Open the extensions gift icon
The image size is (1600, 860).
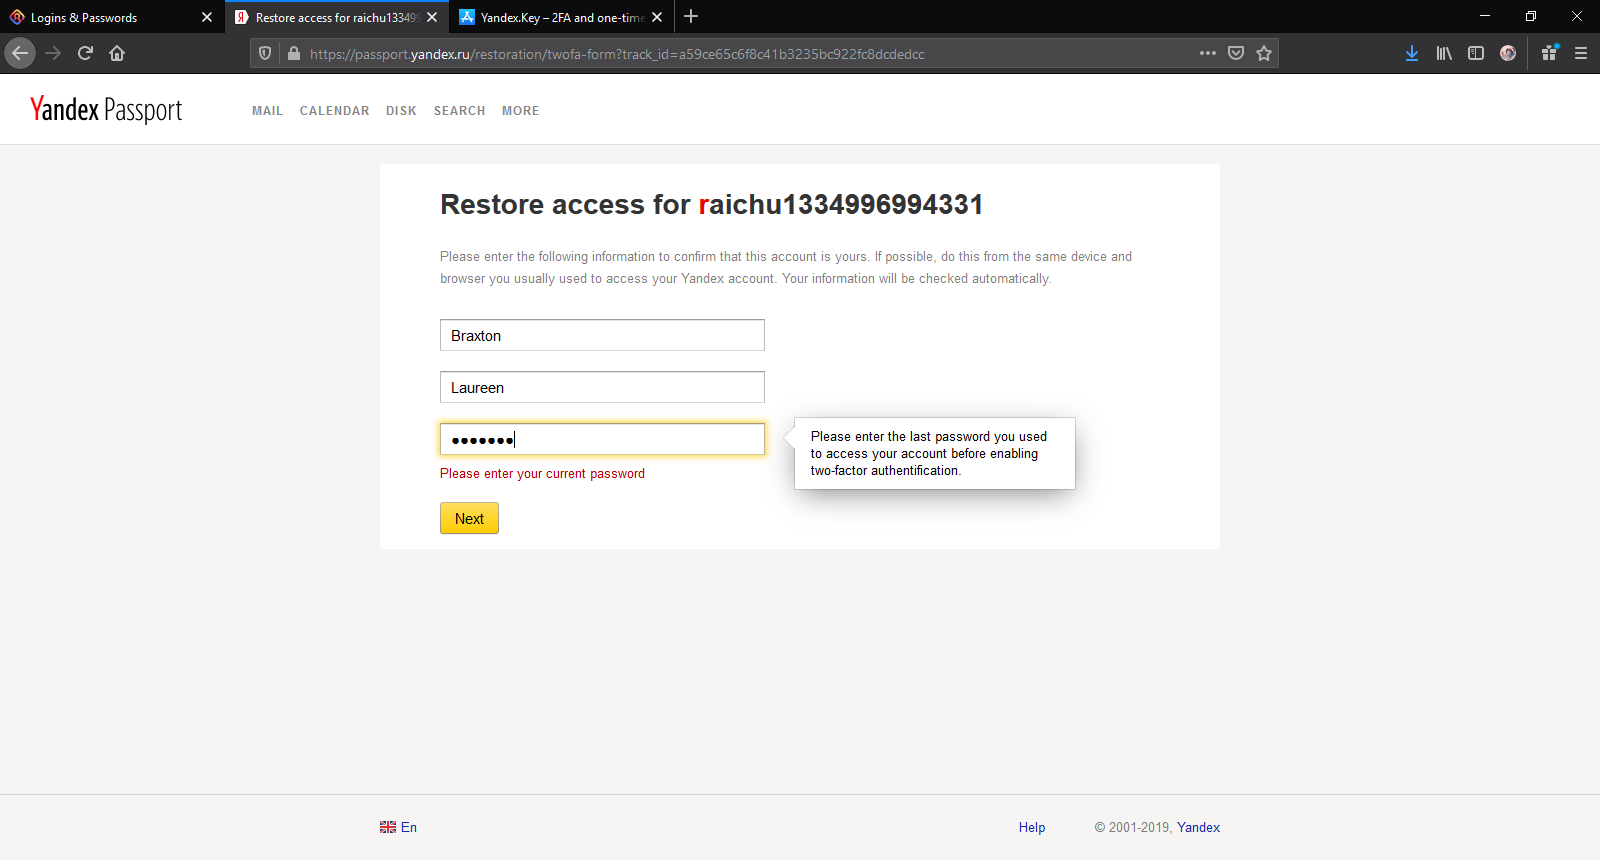pyautogui.click(x=1549, y=53)
